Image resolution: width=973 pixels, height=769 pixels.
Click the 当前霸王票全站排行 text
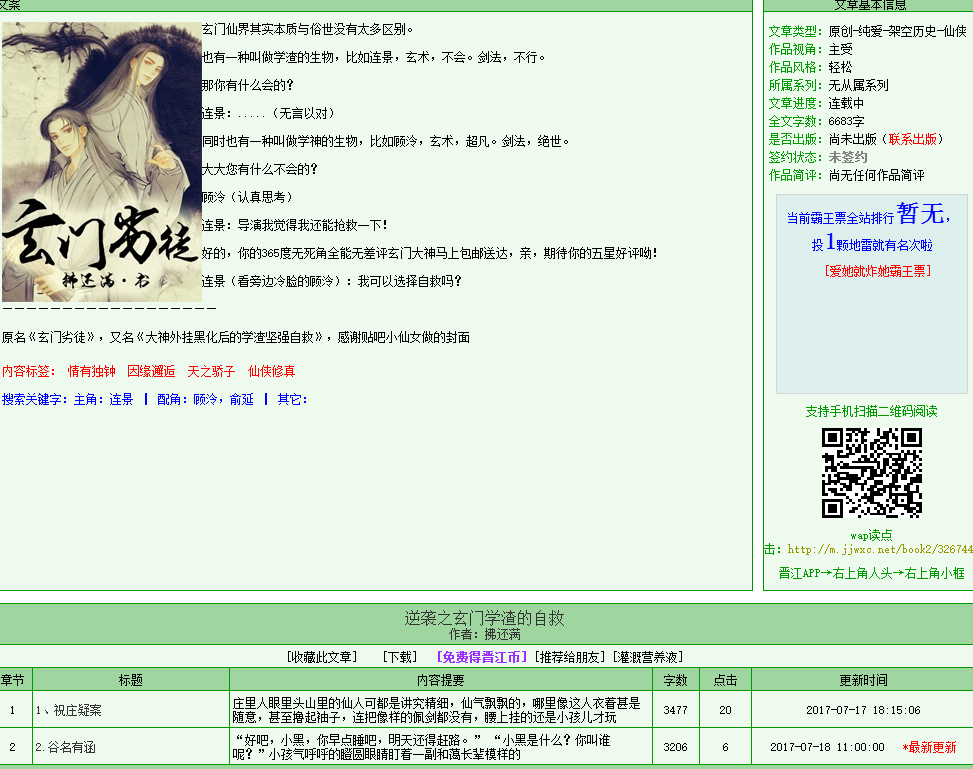(x=840, y=218)
